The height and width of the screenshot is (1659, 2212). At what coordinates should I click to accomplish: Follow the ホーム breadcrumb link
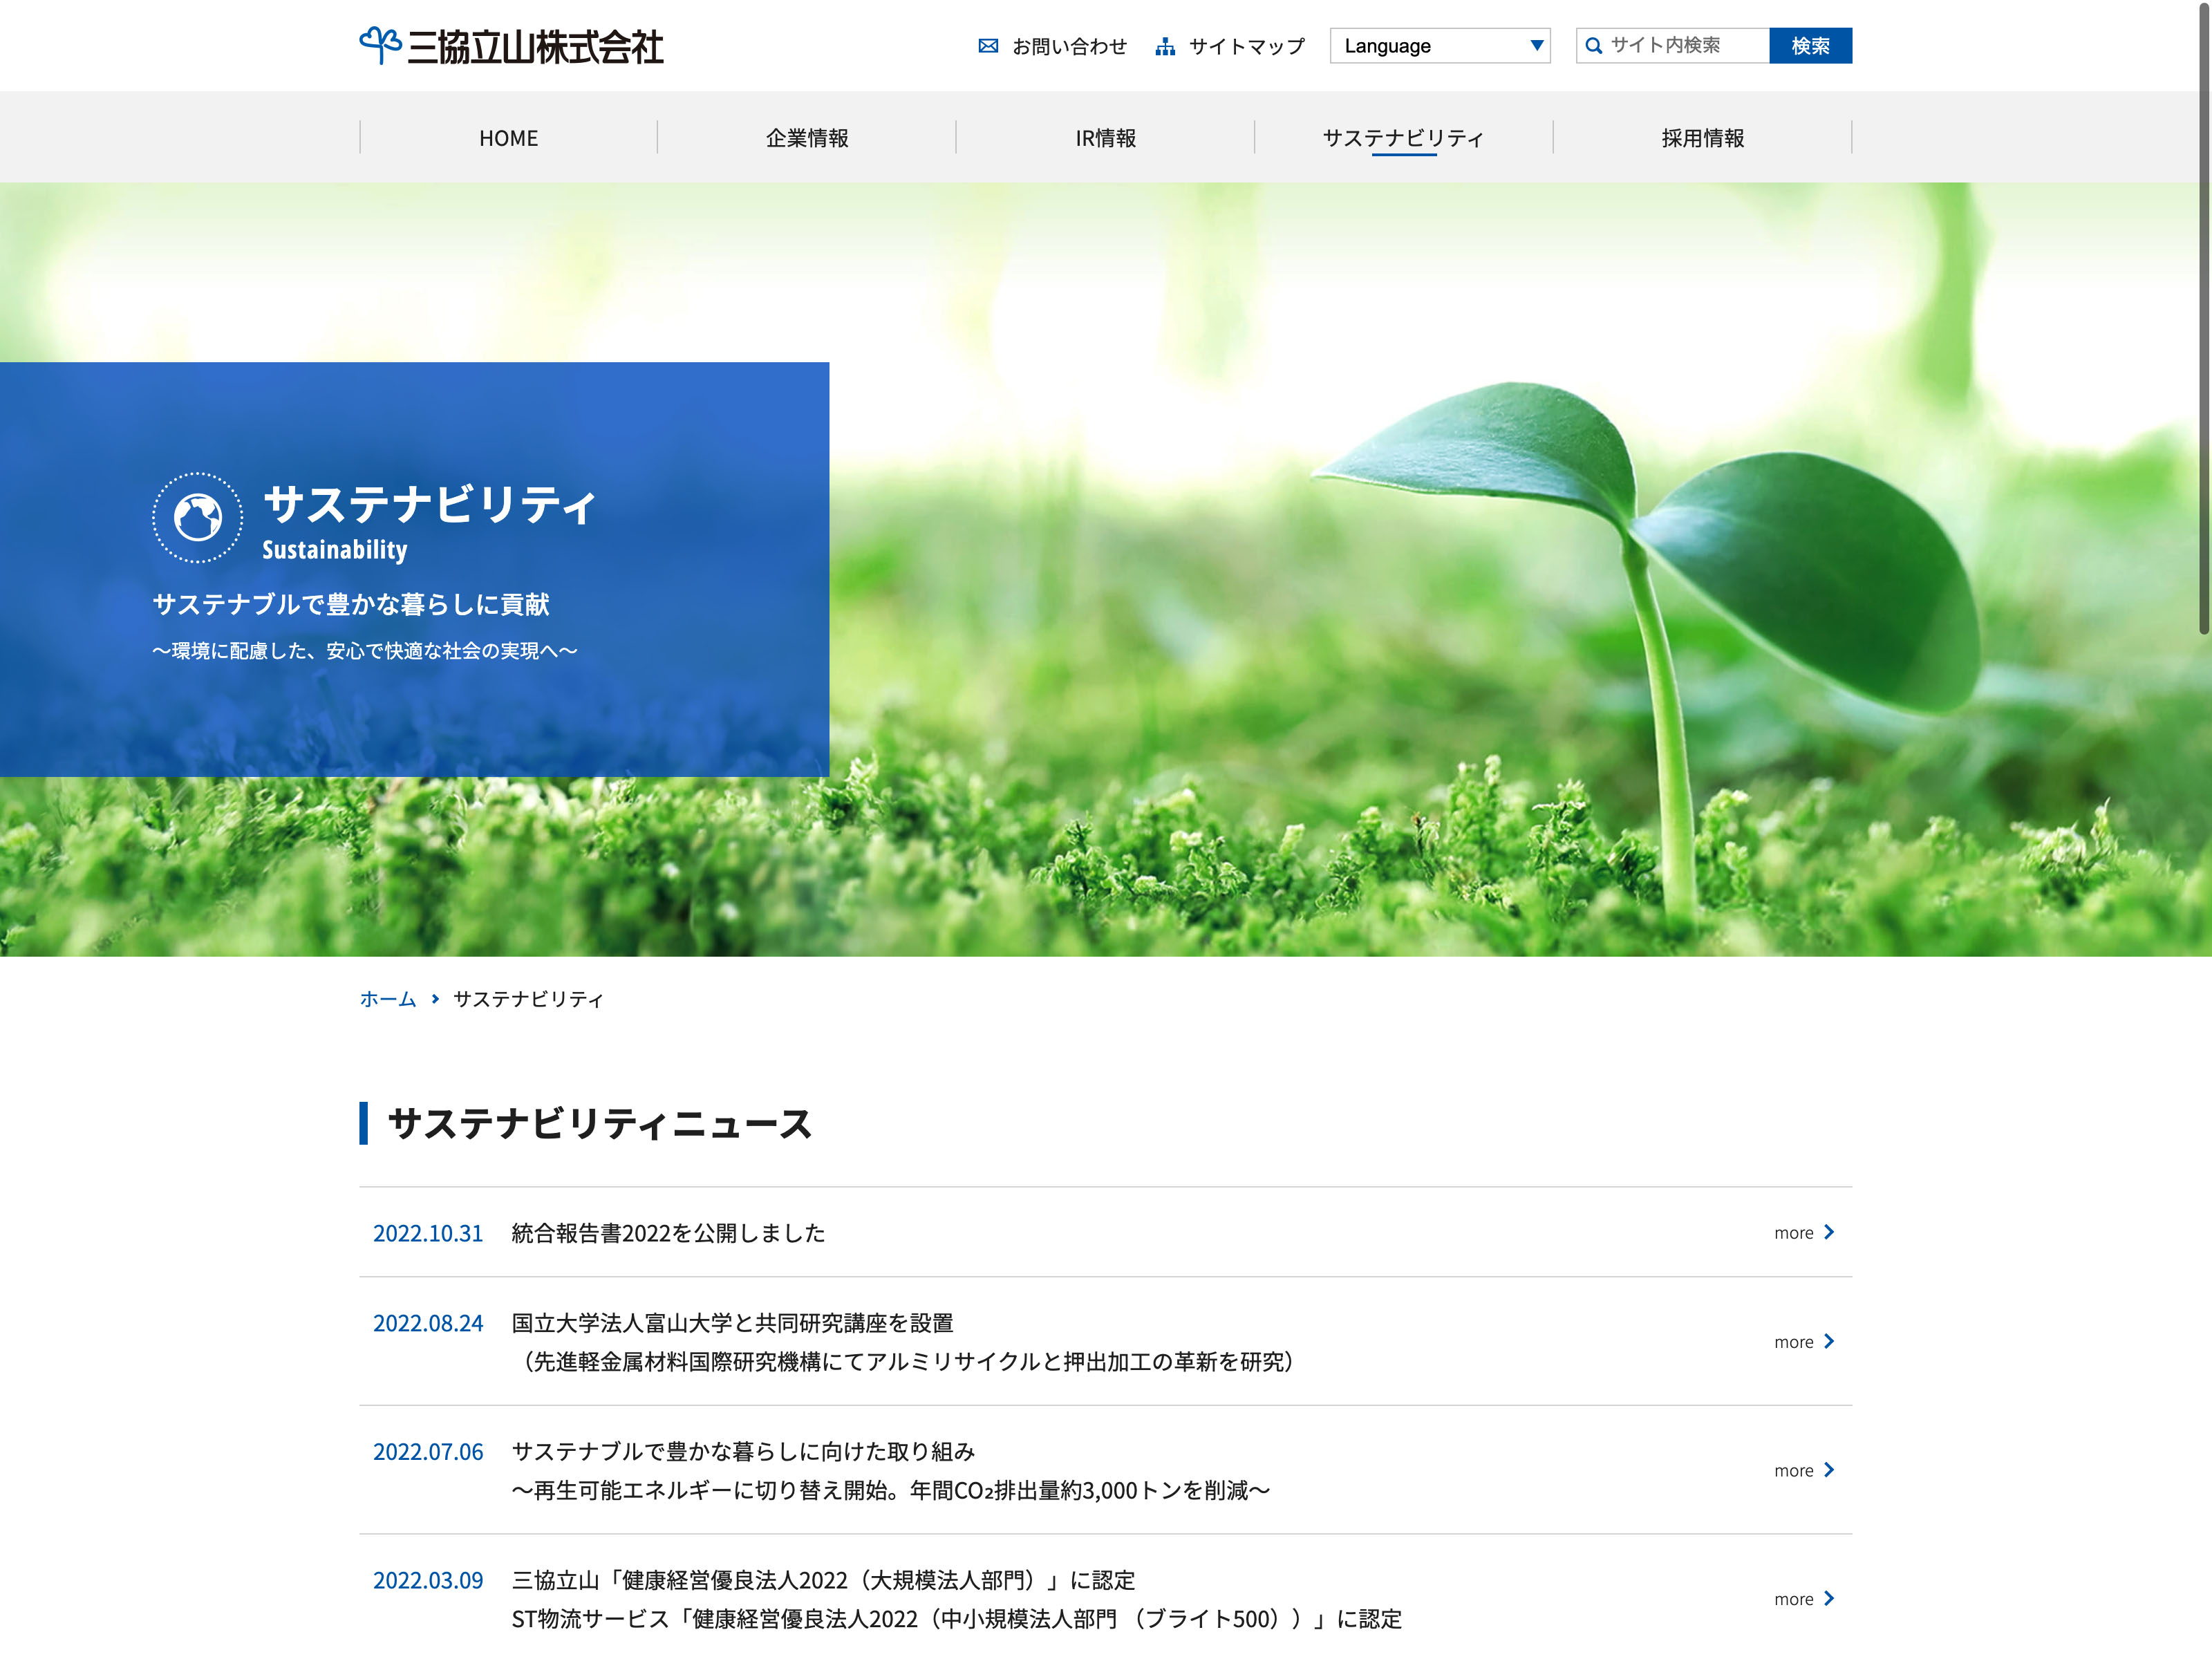(388, 999)
